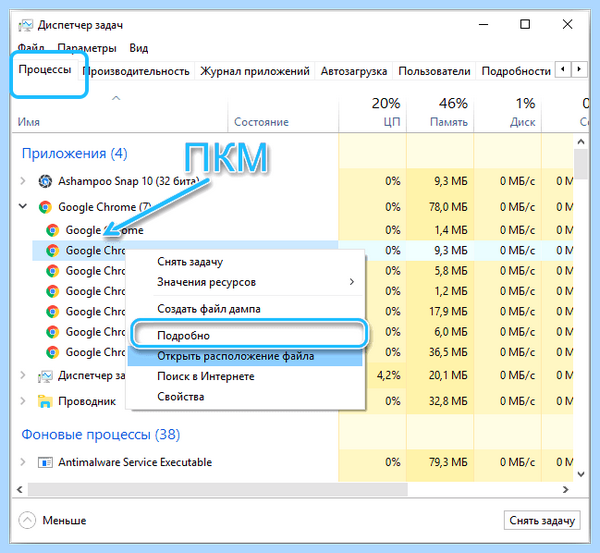Choose Поиск в Интернете
The height and width of the screenshot is (553, 600).
pos(245,376)
